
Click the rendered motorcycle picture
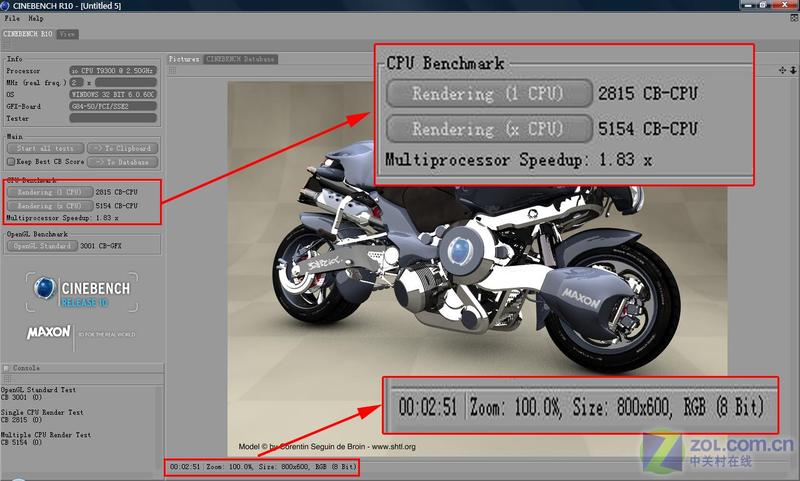click(477, 269)
